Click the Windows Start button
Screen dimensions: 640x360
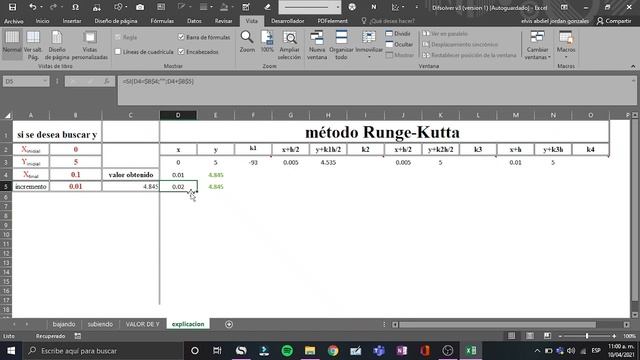(x=11, y=351)
